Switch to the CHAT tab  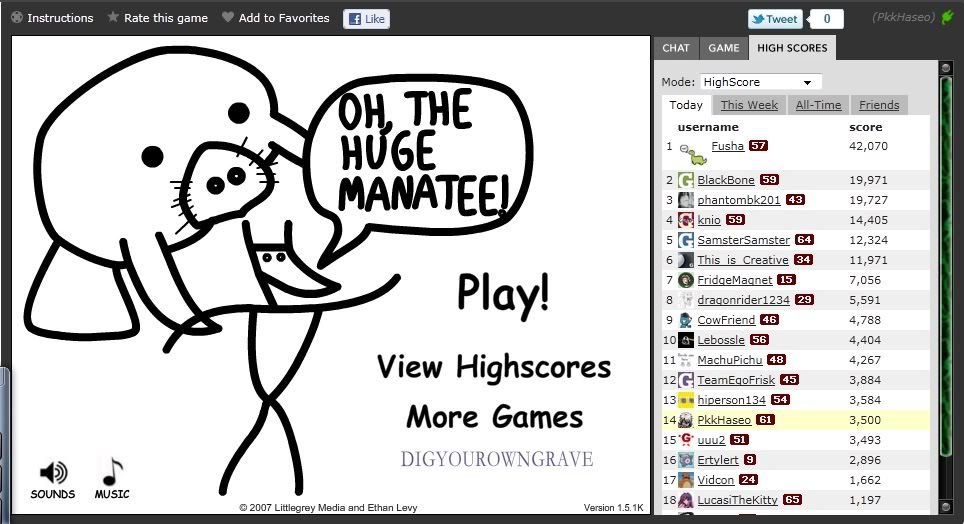click(676, 48)
